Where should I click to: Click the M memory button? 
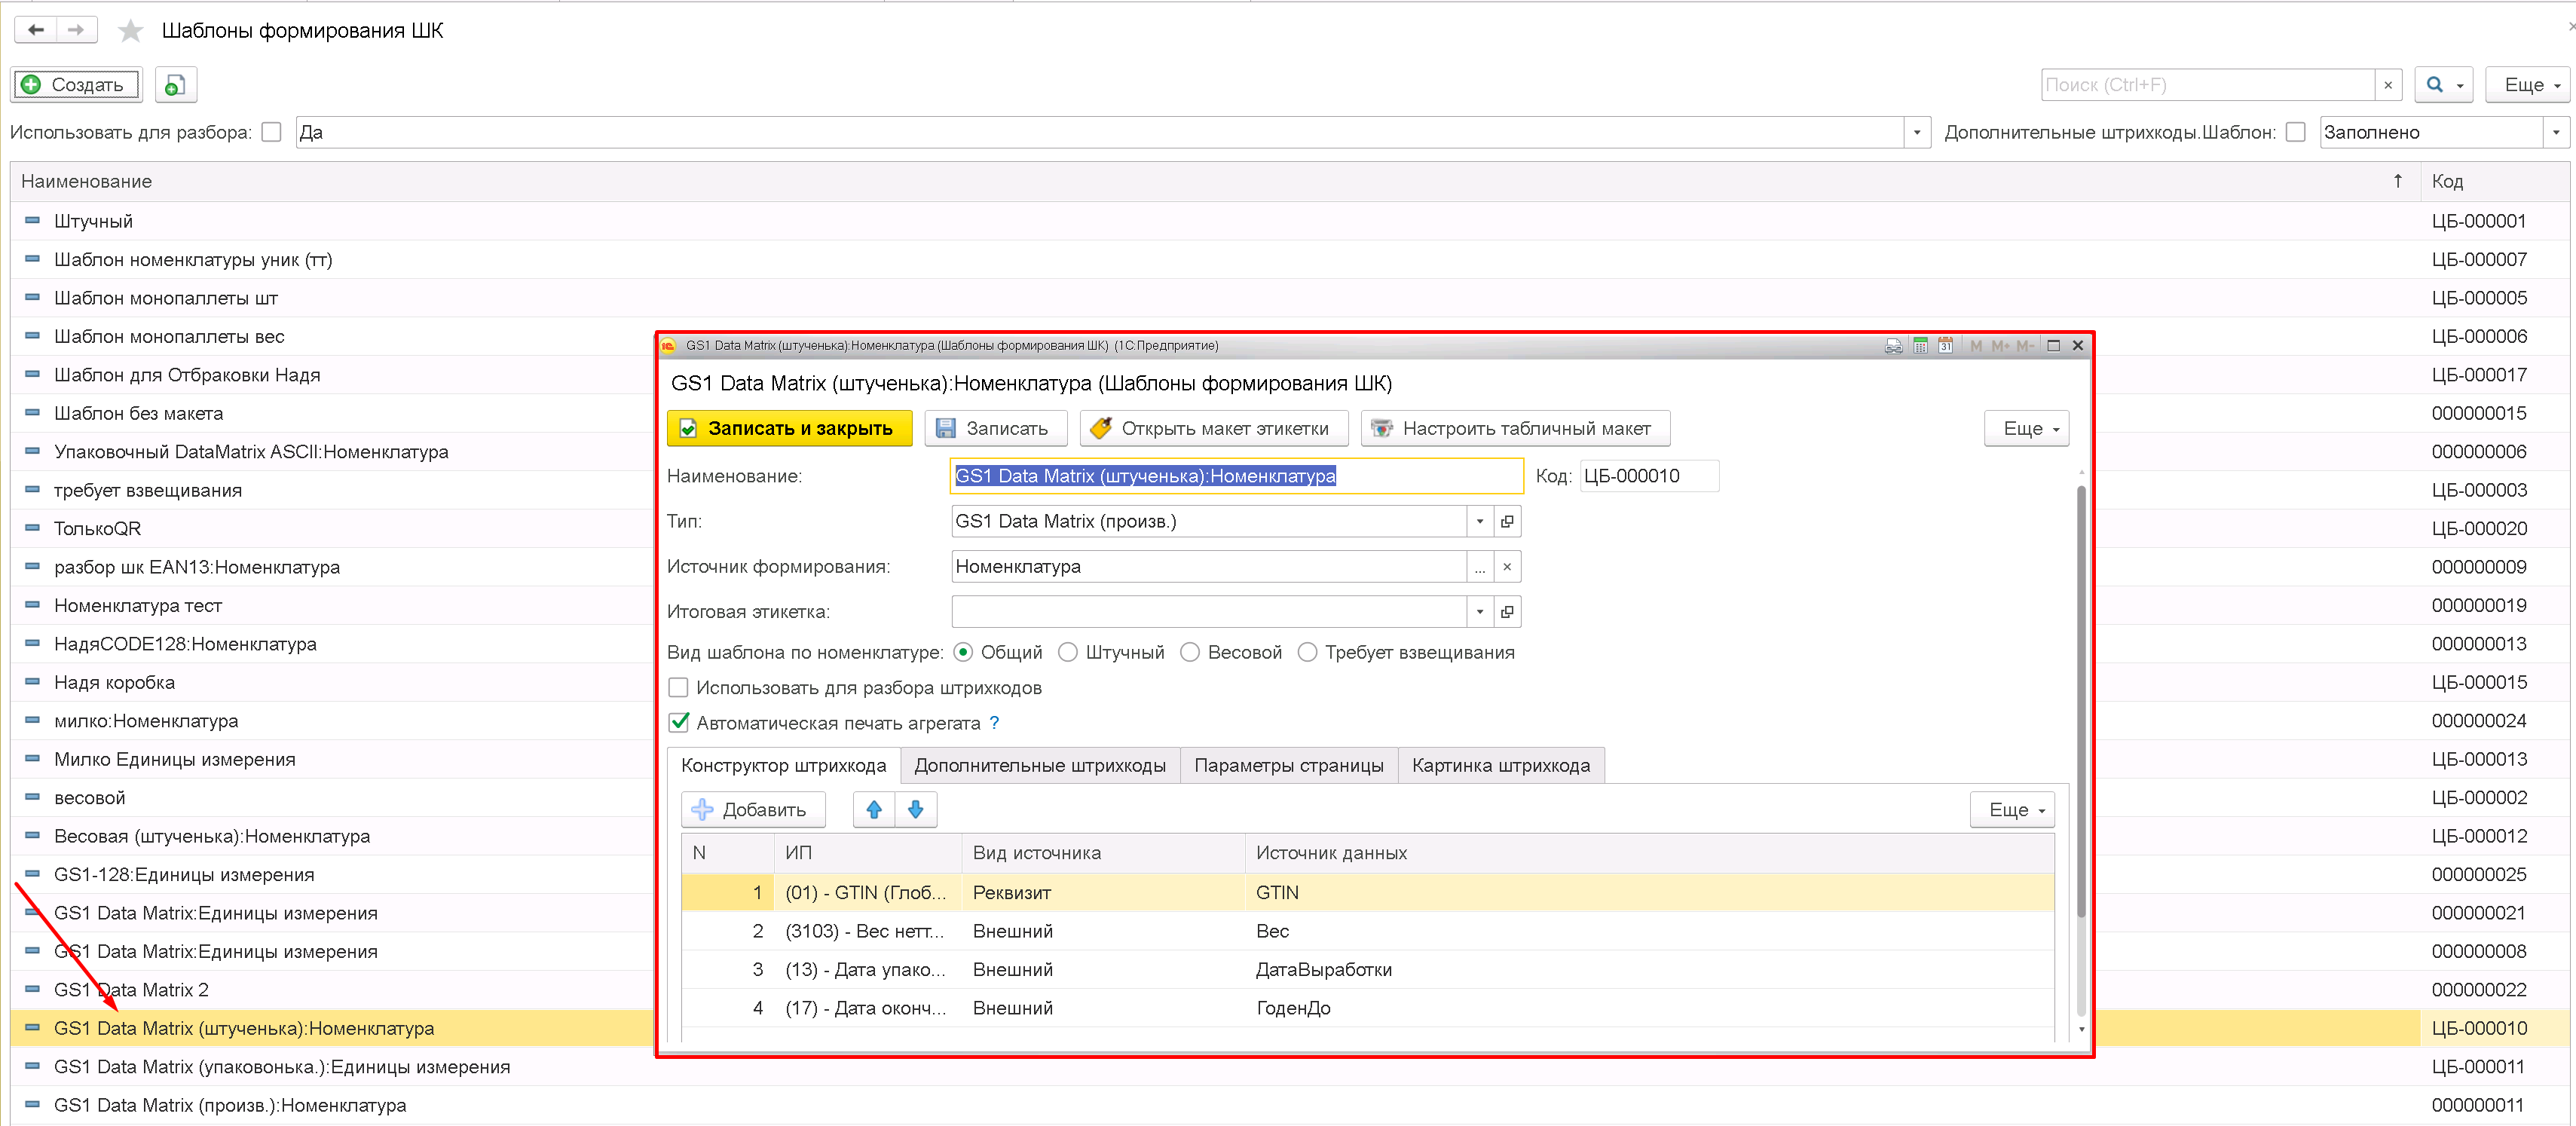(1976, 346)
